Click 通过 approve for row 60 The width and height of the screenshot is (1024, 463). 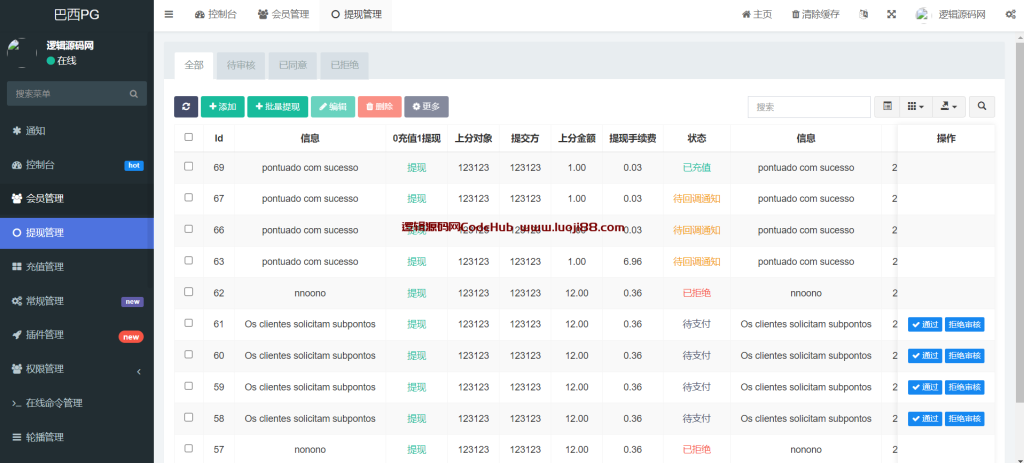point(925,356)
